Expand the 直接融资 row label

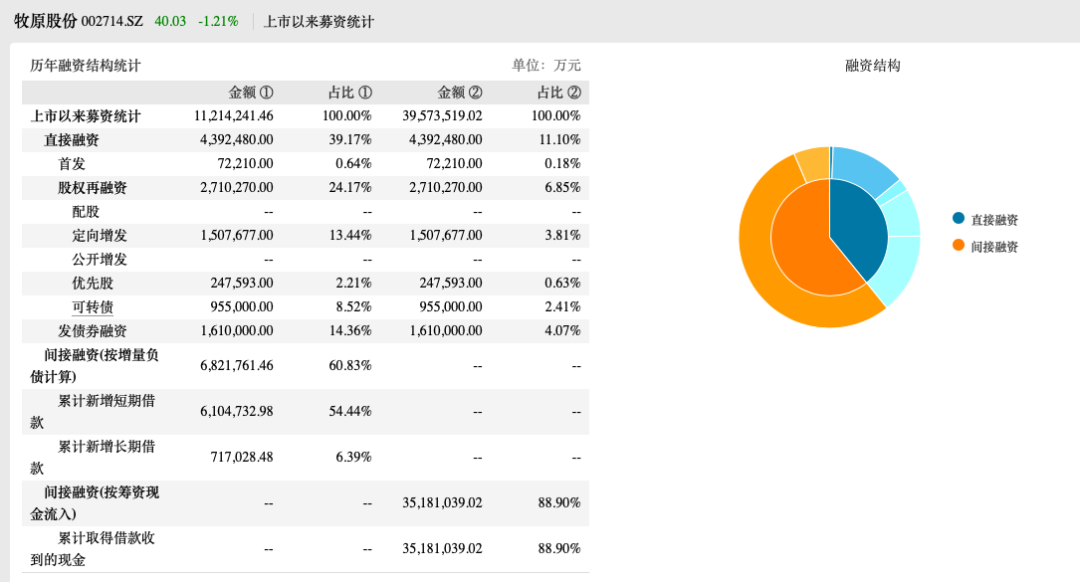tap(72, 140)
